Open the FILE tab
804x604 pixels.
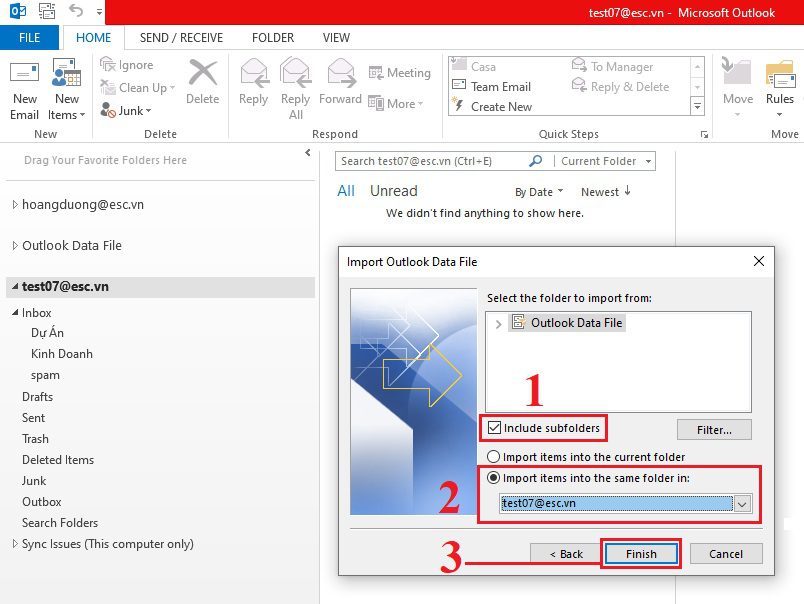29,37
